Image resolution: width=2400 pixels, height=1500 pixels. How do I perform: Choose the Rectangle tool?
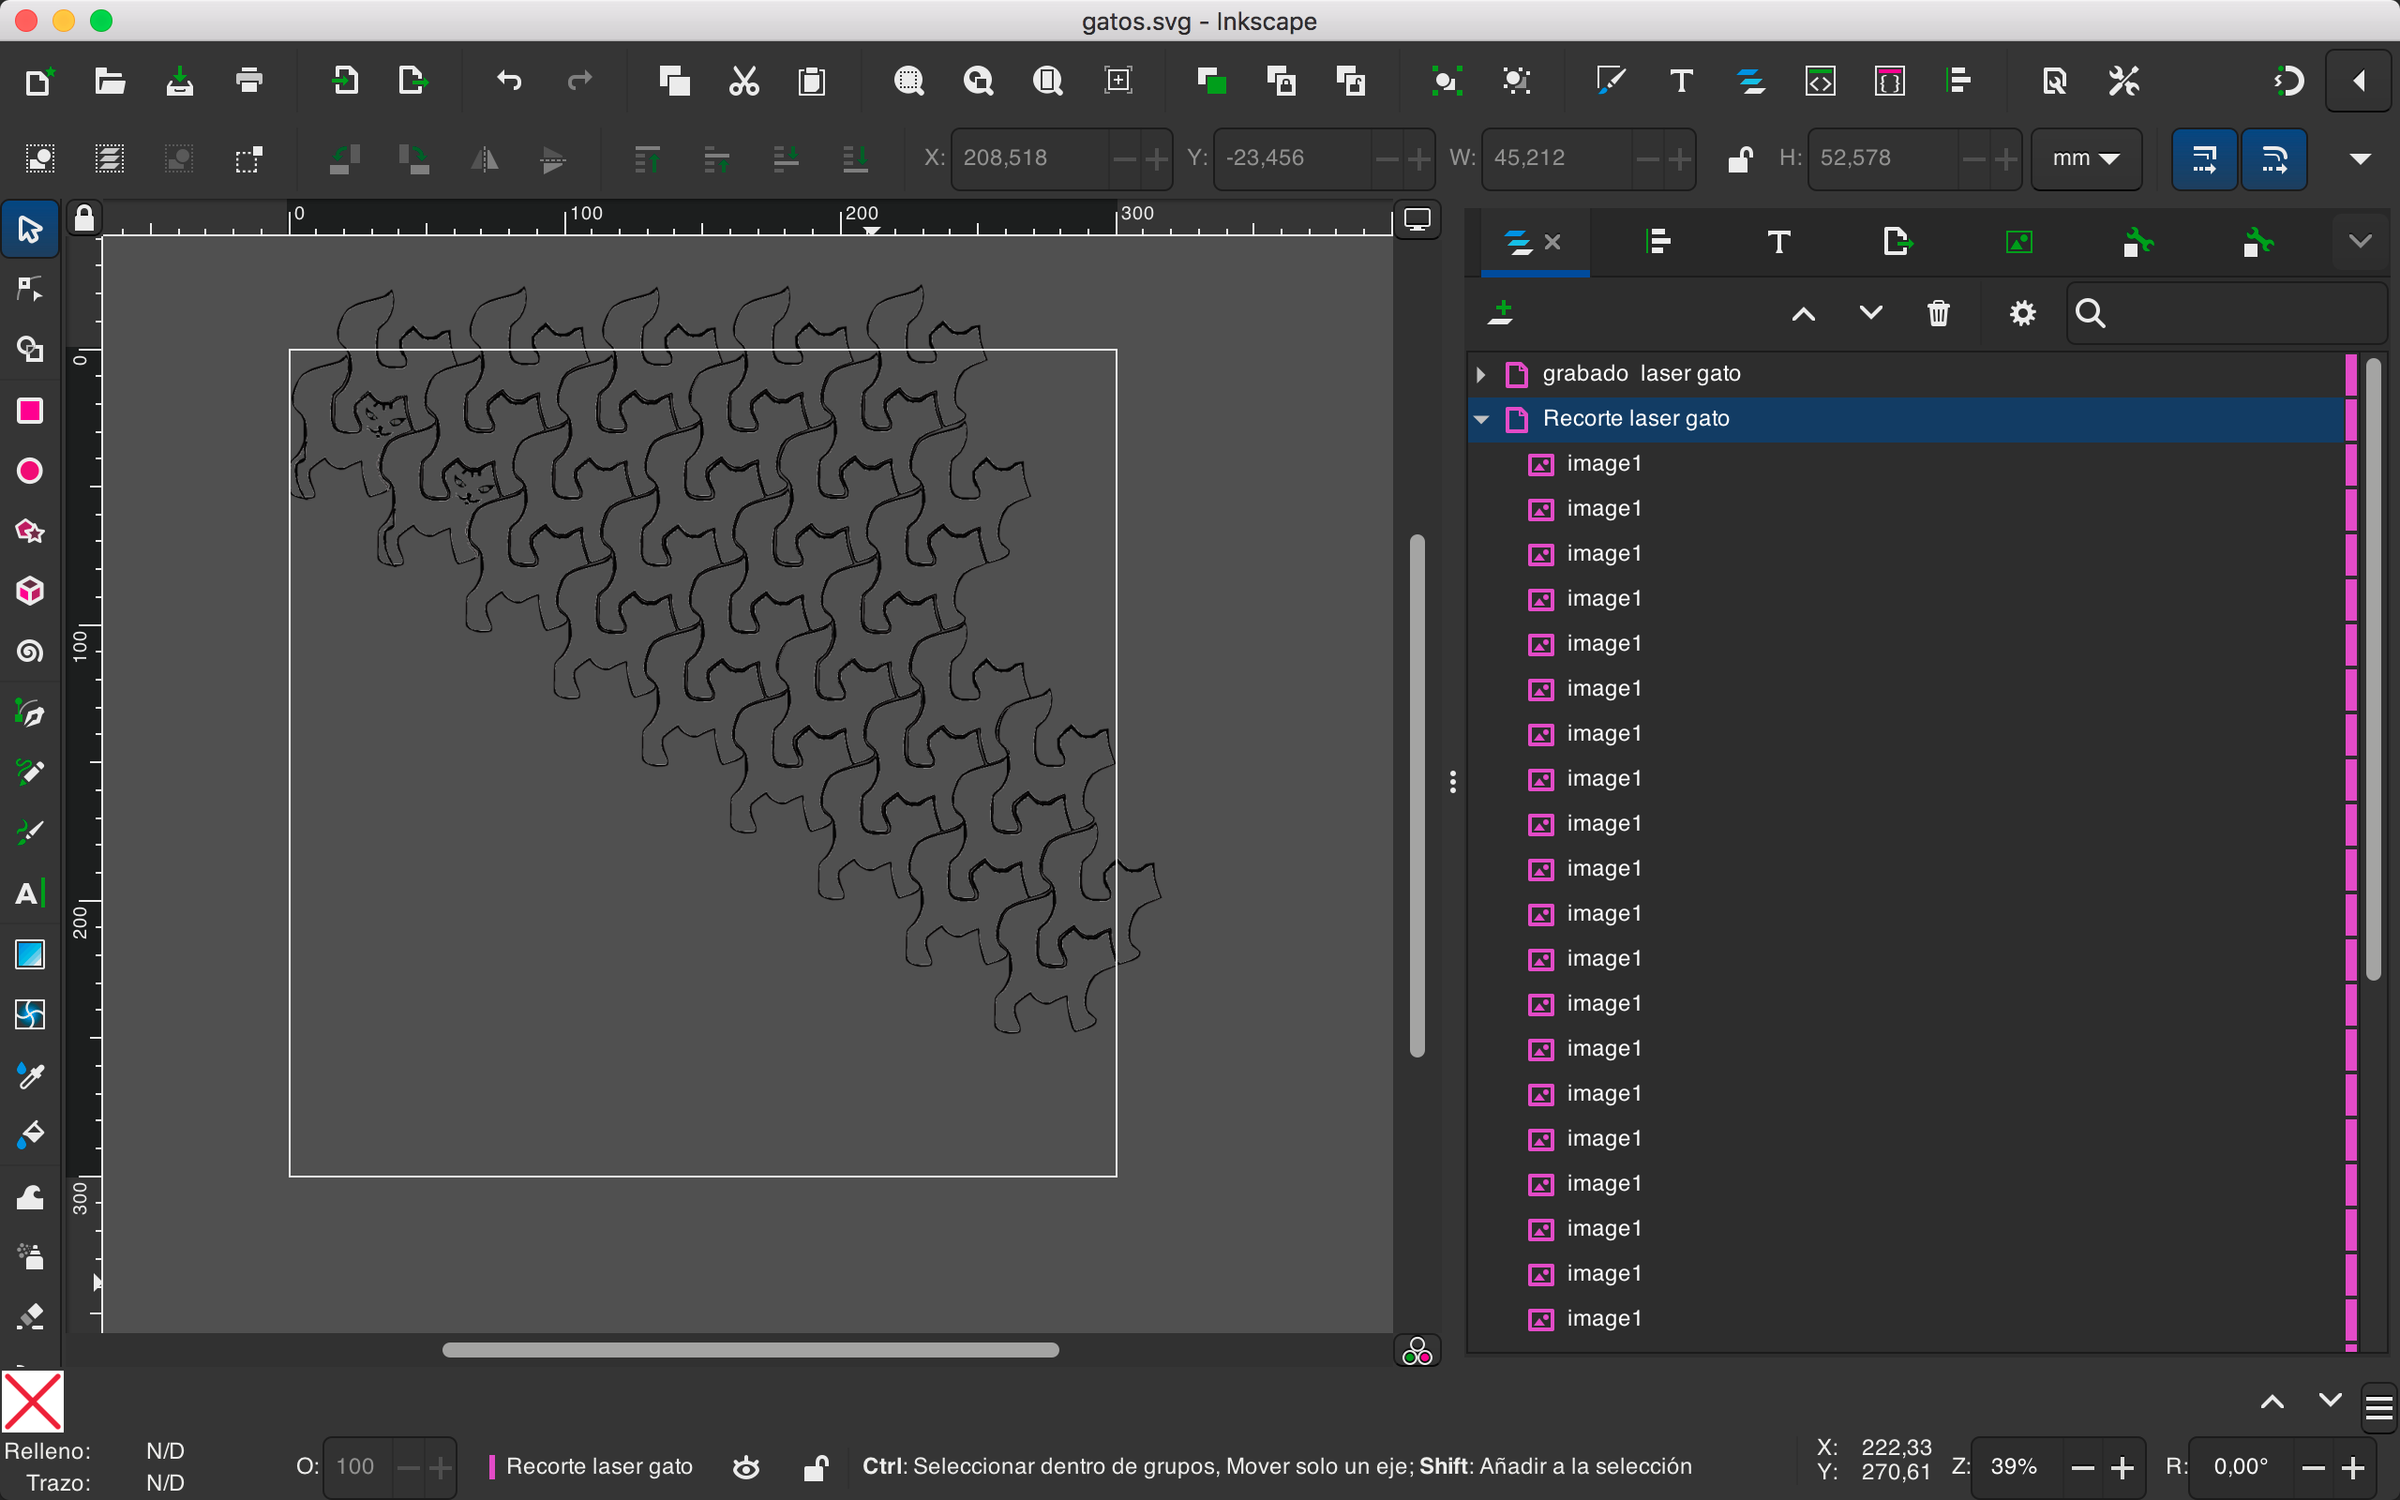pyautogui.click(x=30, y=410)
